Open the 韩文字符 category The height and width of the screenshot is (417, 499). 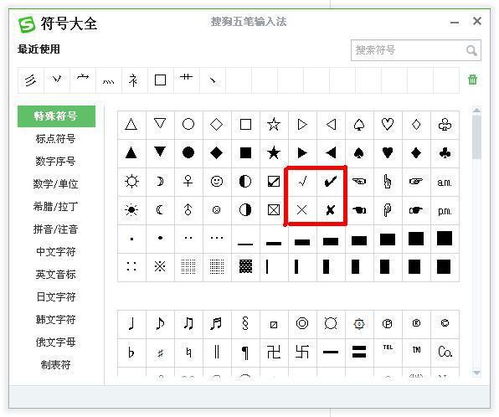tap(56, 320)
